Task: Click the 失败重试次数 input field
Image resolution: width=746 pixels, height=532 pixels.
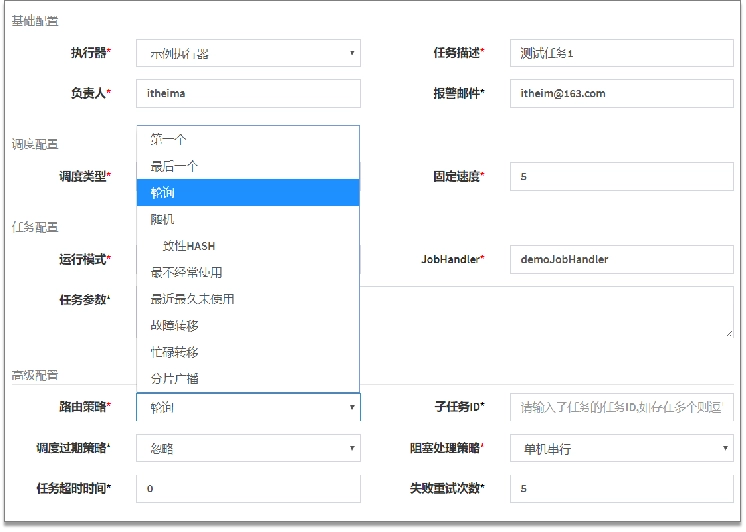Action: pyautogui.click(x=621, y=488)
